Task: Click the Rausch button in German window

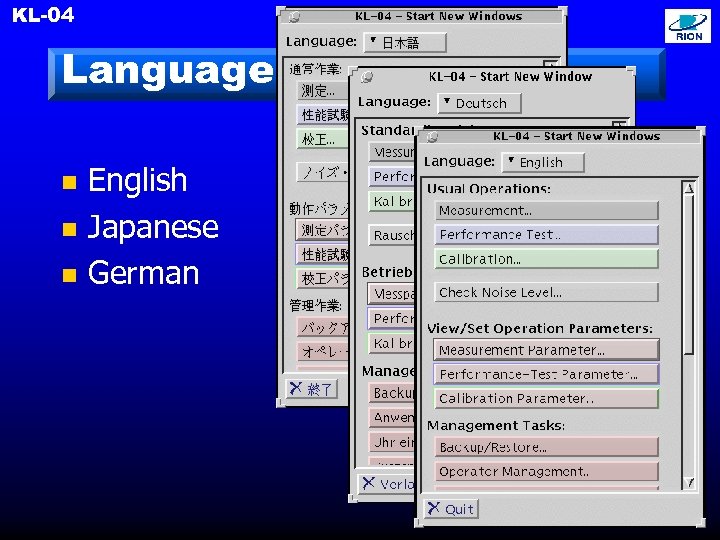Action: pyautogui.click(x=392, y=235)
